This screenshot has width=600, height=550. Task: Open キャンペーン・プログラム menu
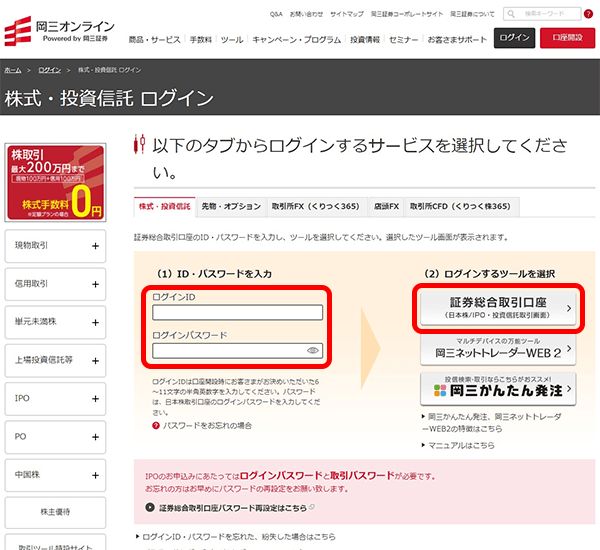pos(297,39)
